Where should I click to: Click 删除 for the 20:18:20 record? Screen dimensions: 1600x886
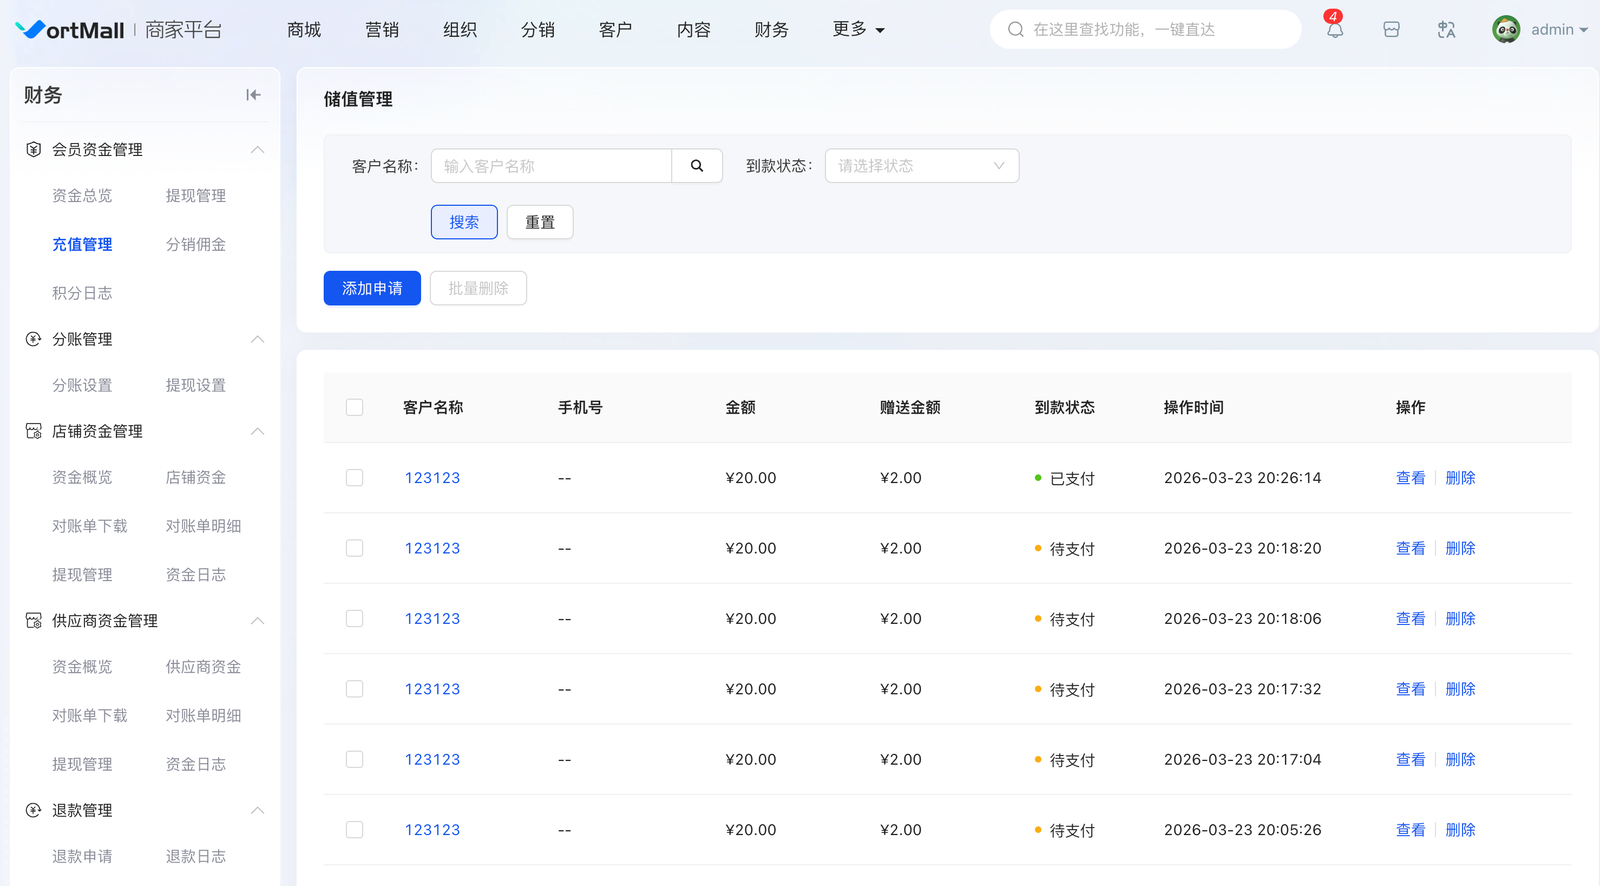[1460, 549]
